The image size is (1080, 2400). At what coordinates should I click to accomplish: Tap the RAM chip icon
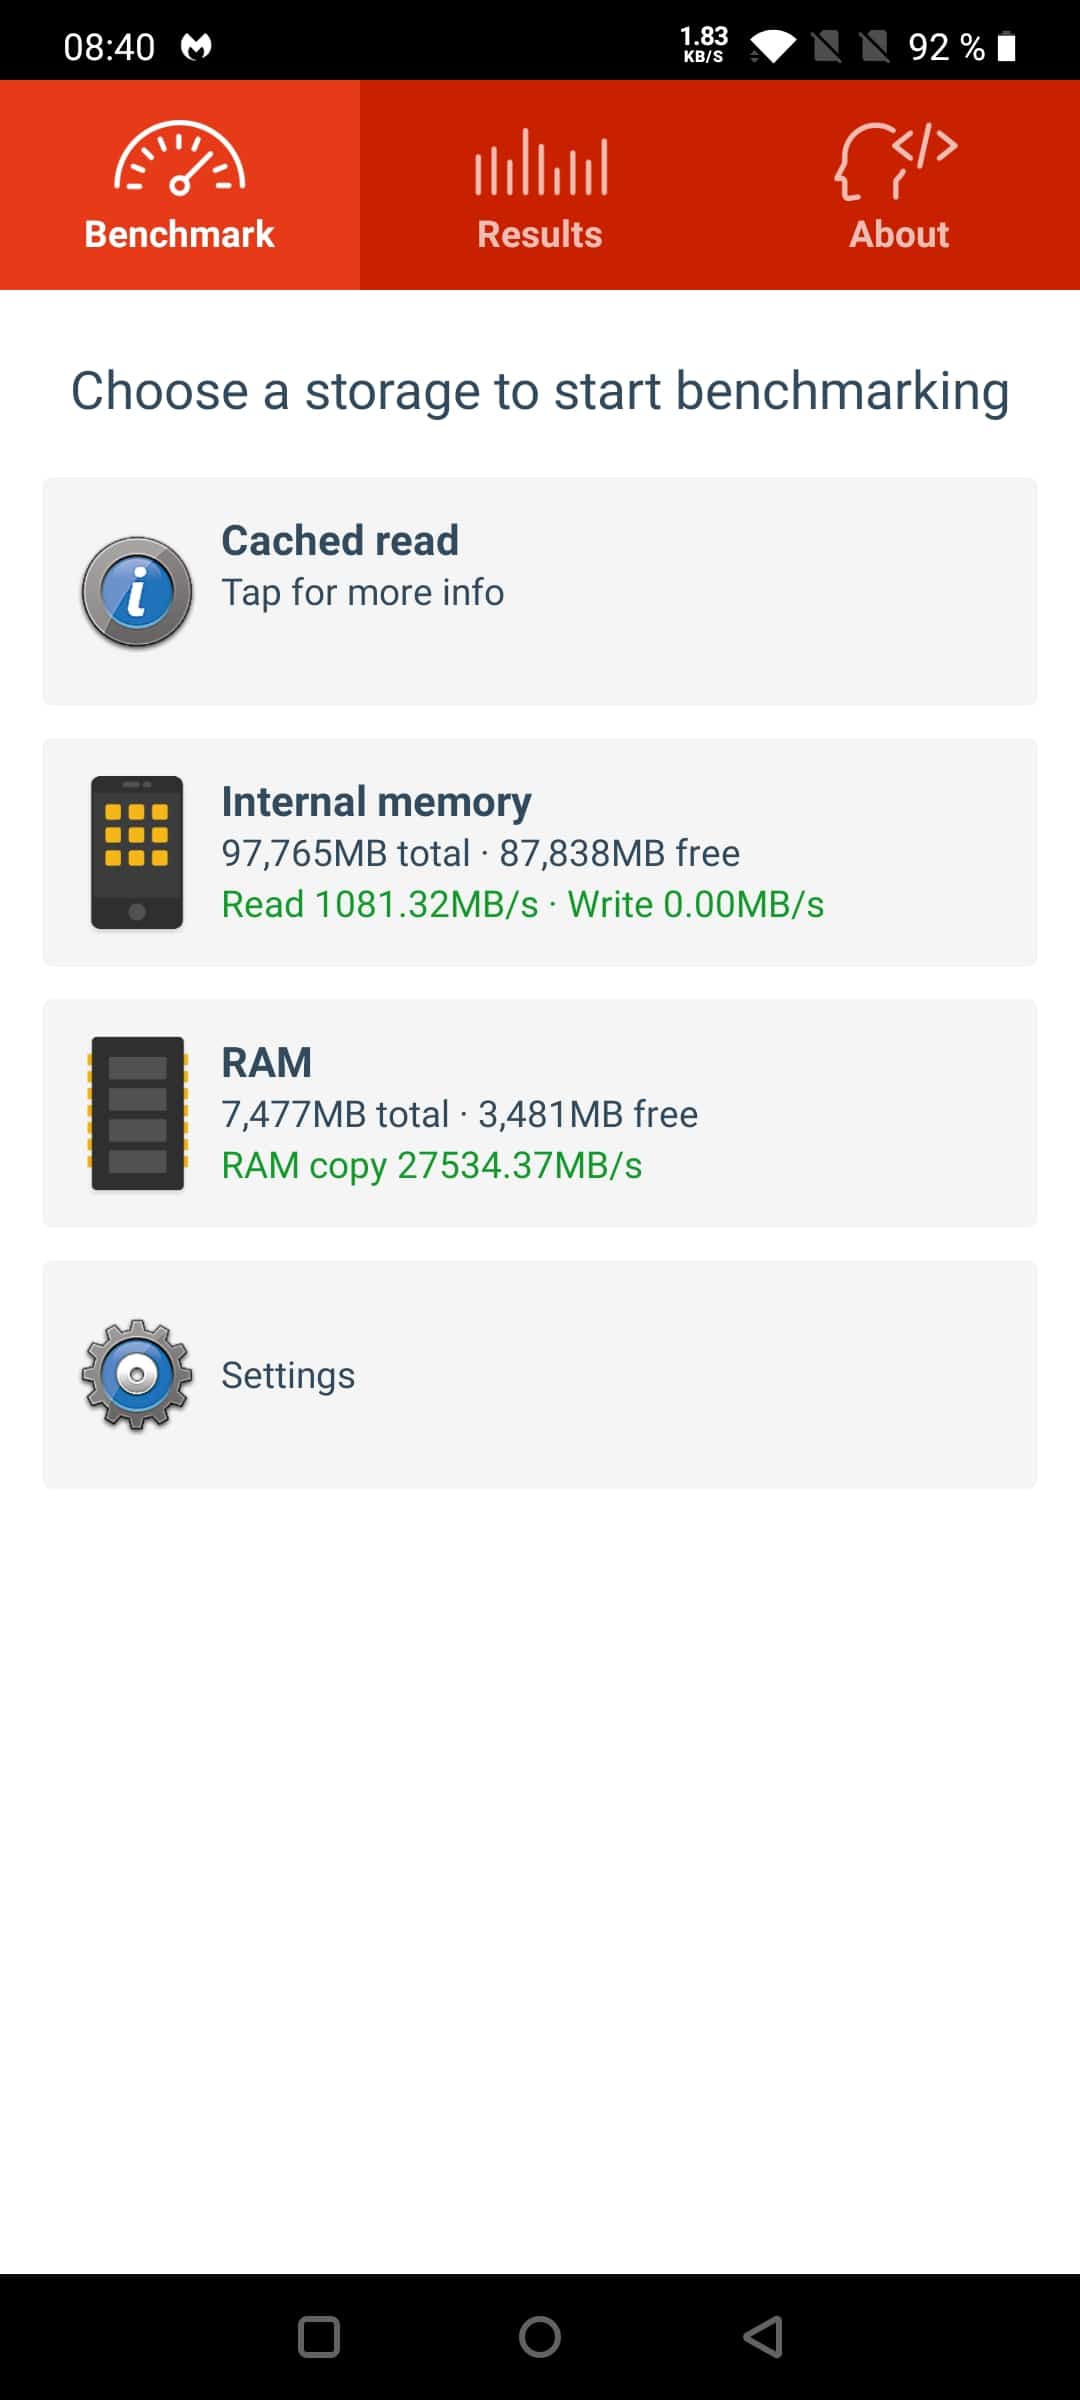point(137,1113)
